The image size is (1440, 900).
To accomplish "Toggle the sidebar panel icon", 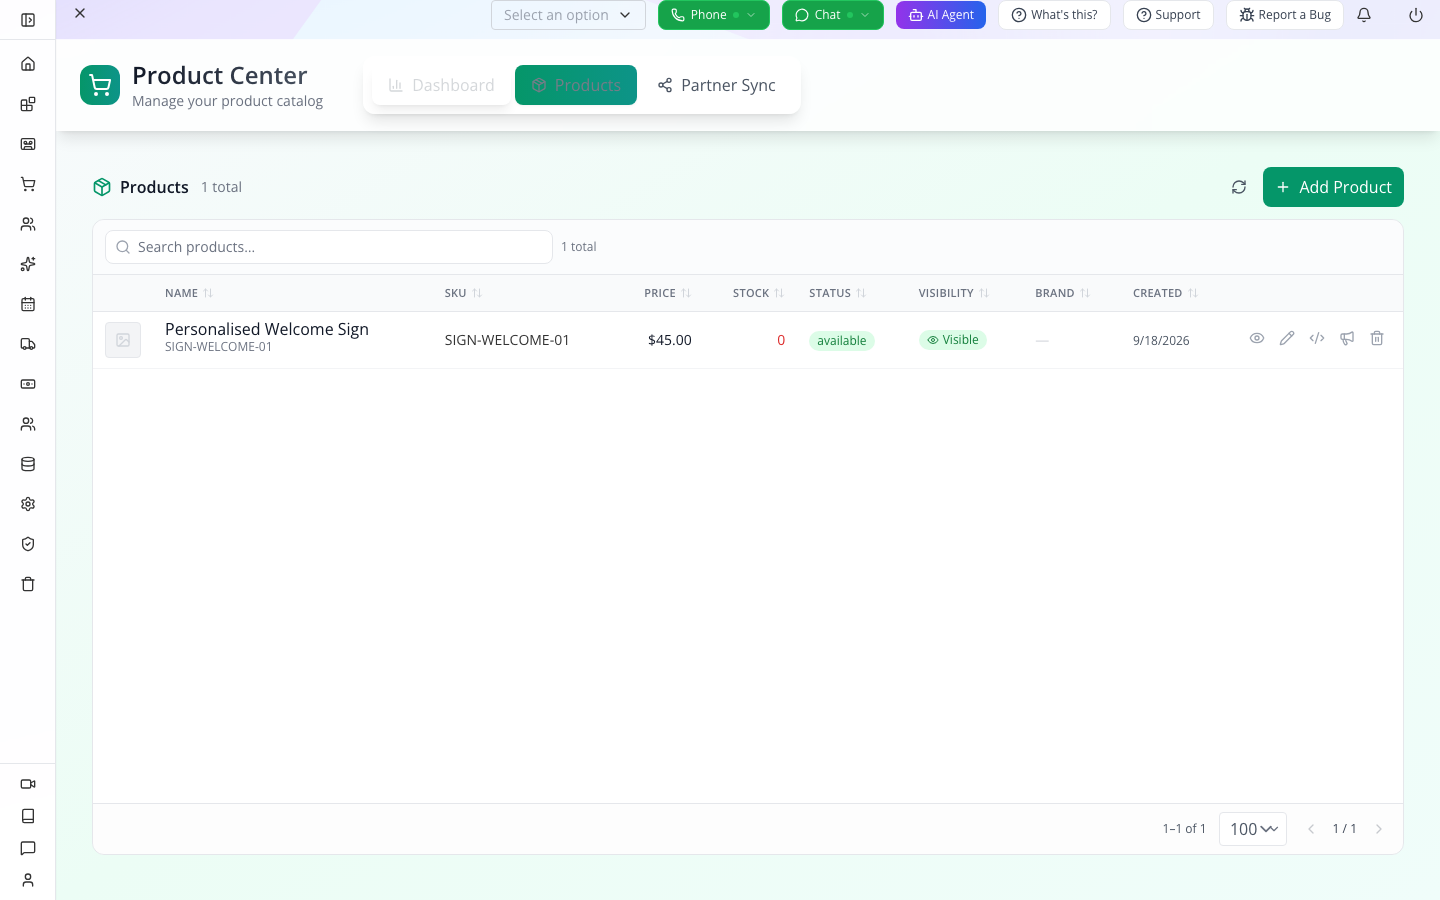I will coord(28,20).
